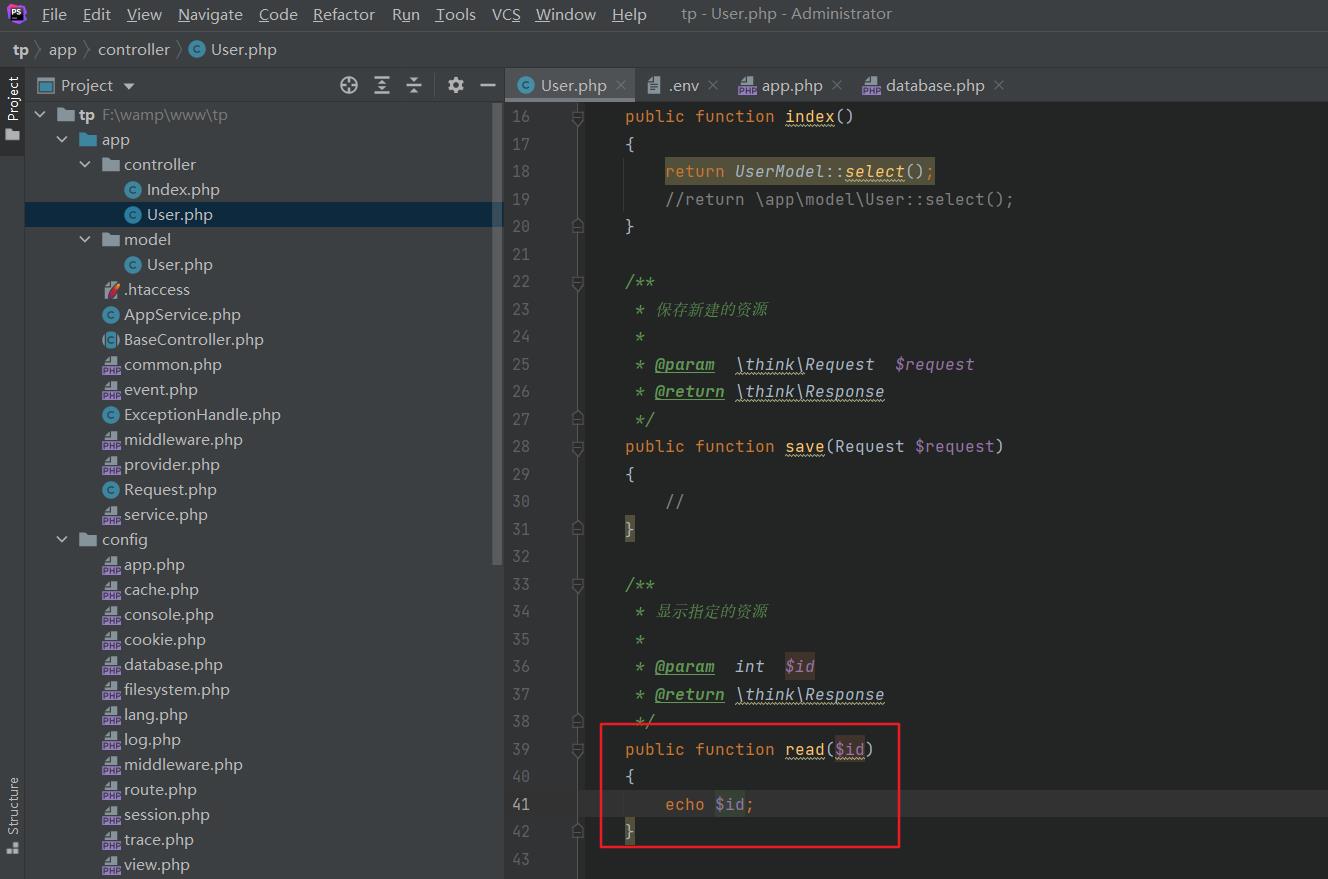
Task: Open the Project tool window side tab
Action: (x=13, y=108)
